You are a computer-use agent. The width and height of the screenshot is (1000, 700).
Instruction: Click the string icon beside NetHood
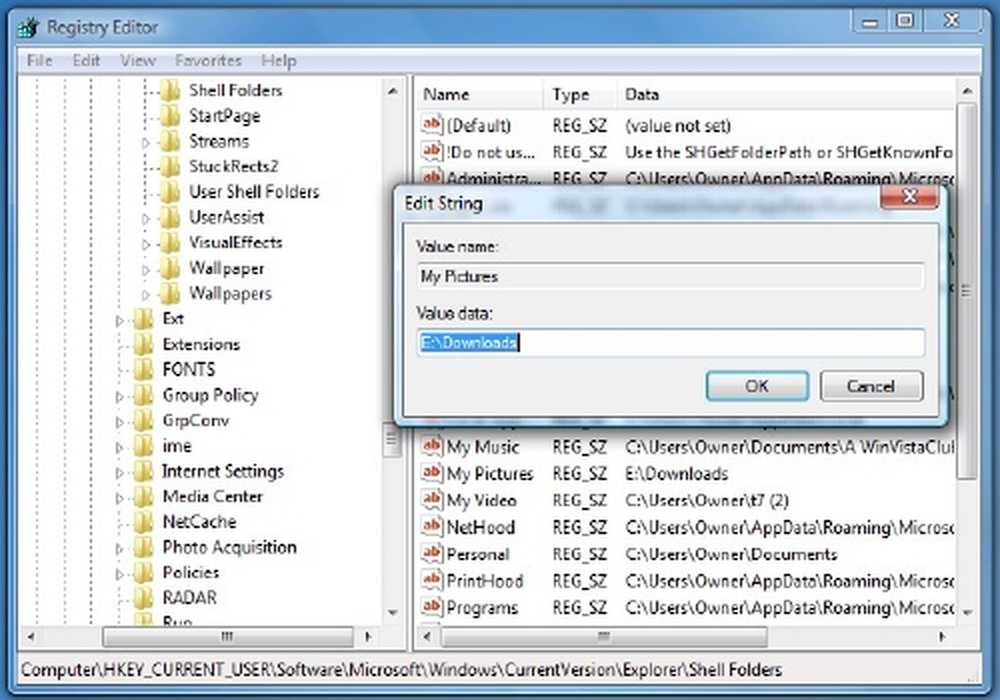(432, 527)
